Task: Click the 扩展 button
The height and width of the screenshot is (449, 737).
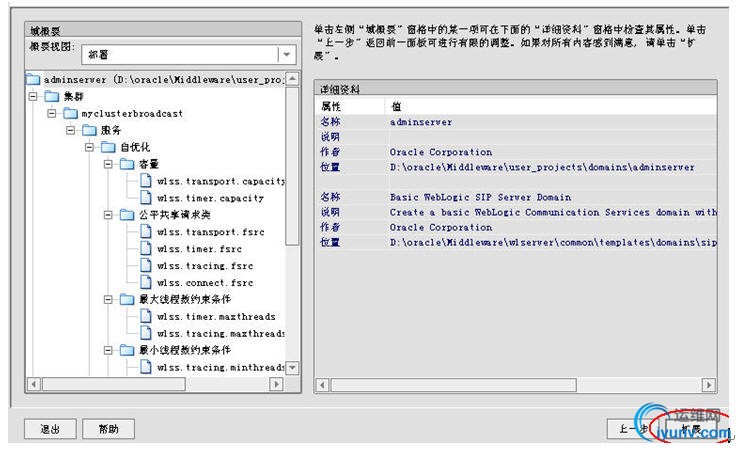Action: (x=691, y=429)
